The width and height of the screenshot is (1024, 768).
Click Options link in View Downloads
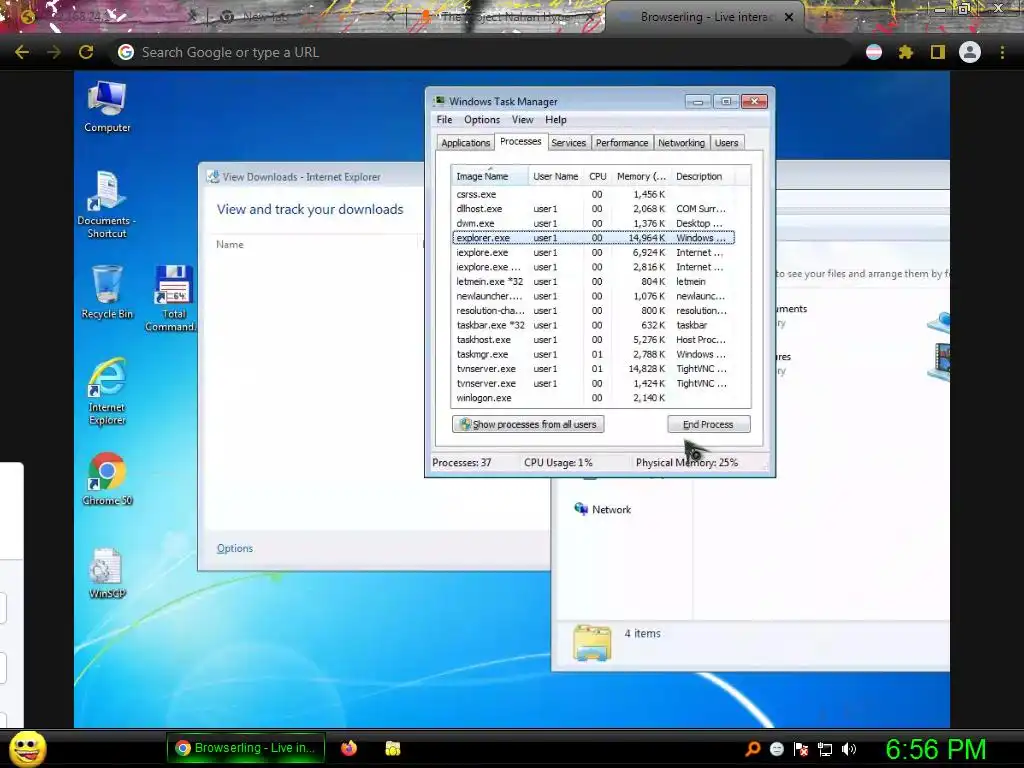pos(234,548)
